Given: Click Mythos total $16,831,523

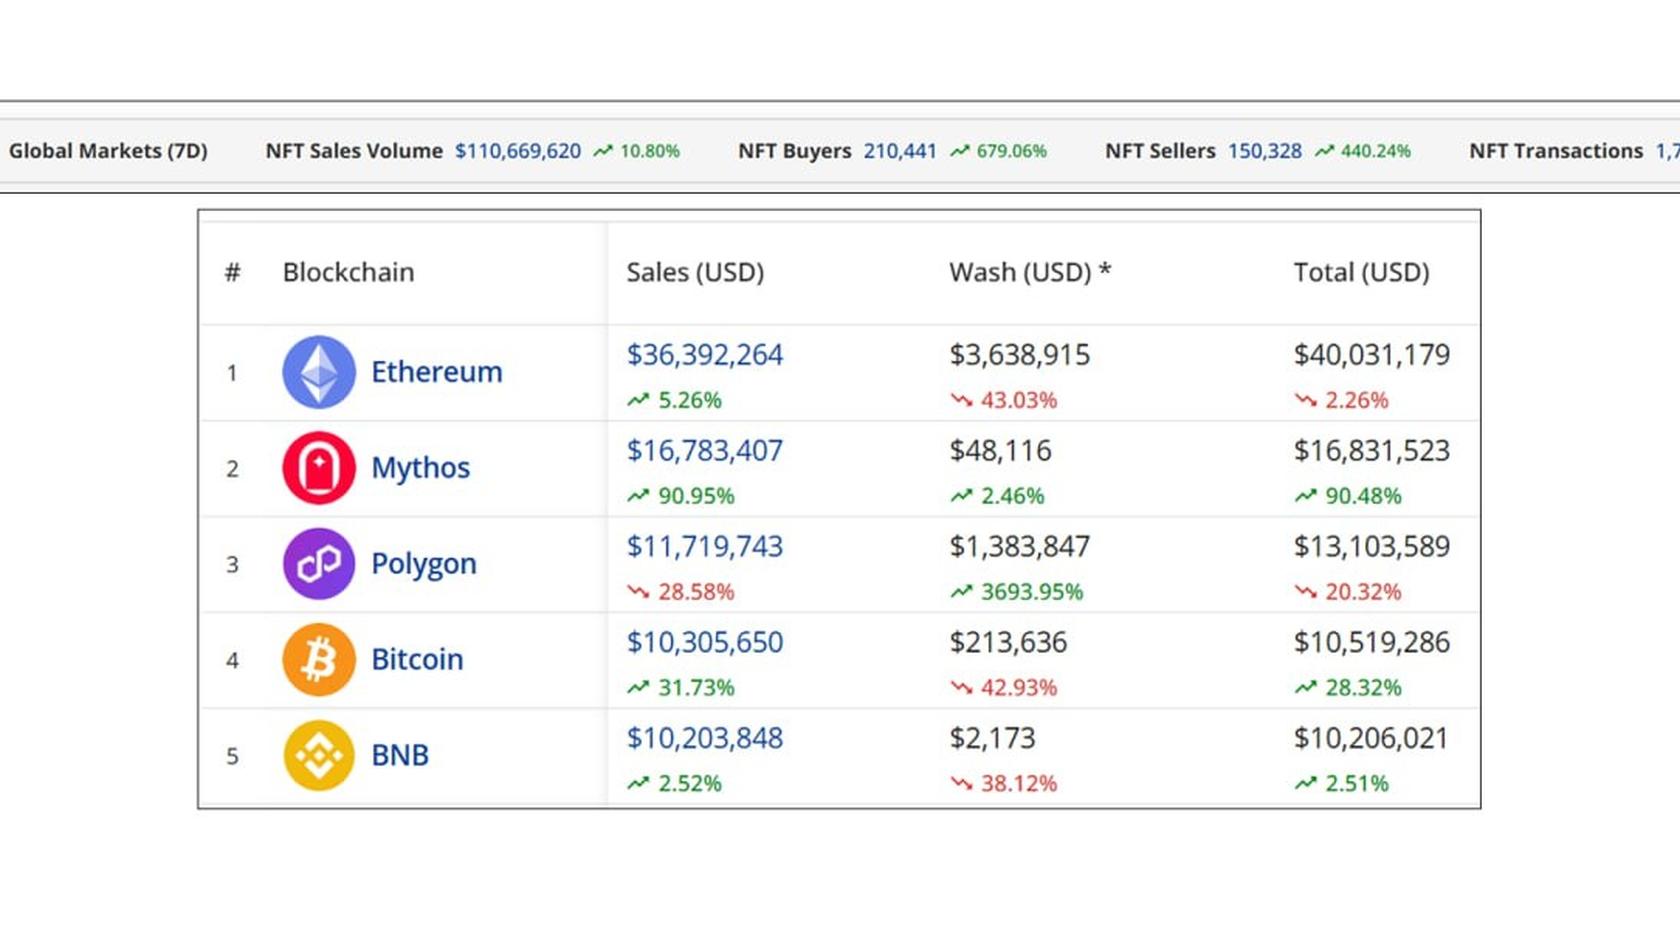Looking at the screenshot, I should pos(1372,451).
